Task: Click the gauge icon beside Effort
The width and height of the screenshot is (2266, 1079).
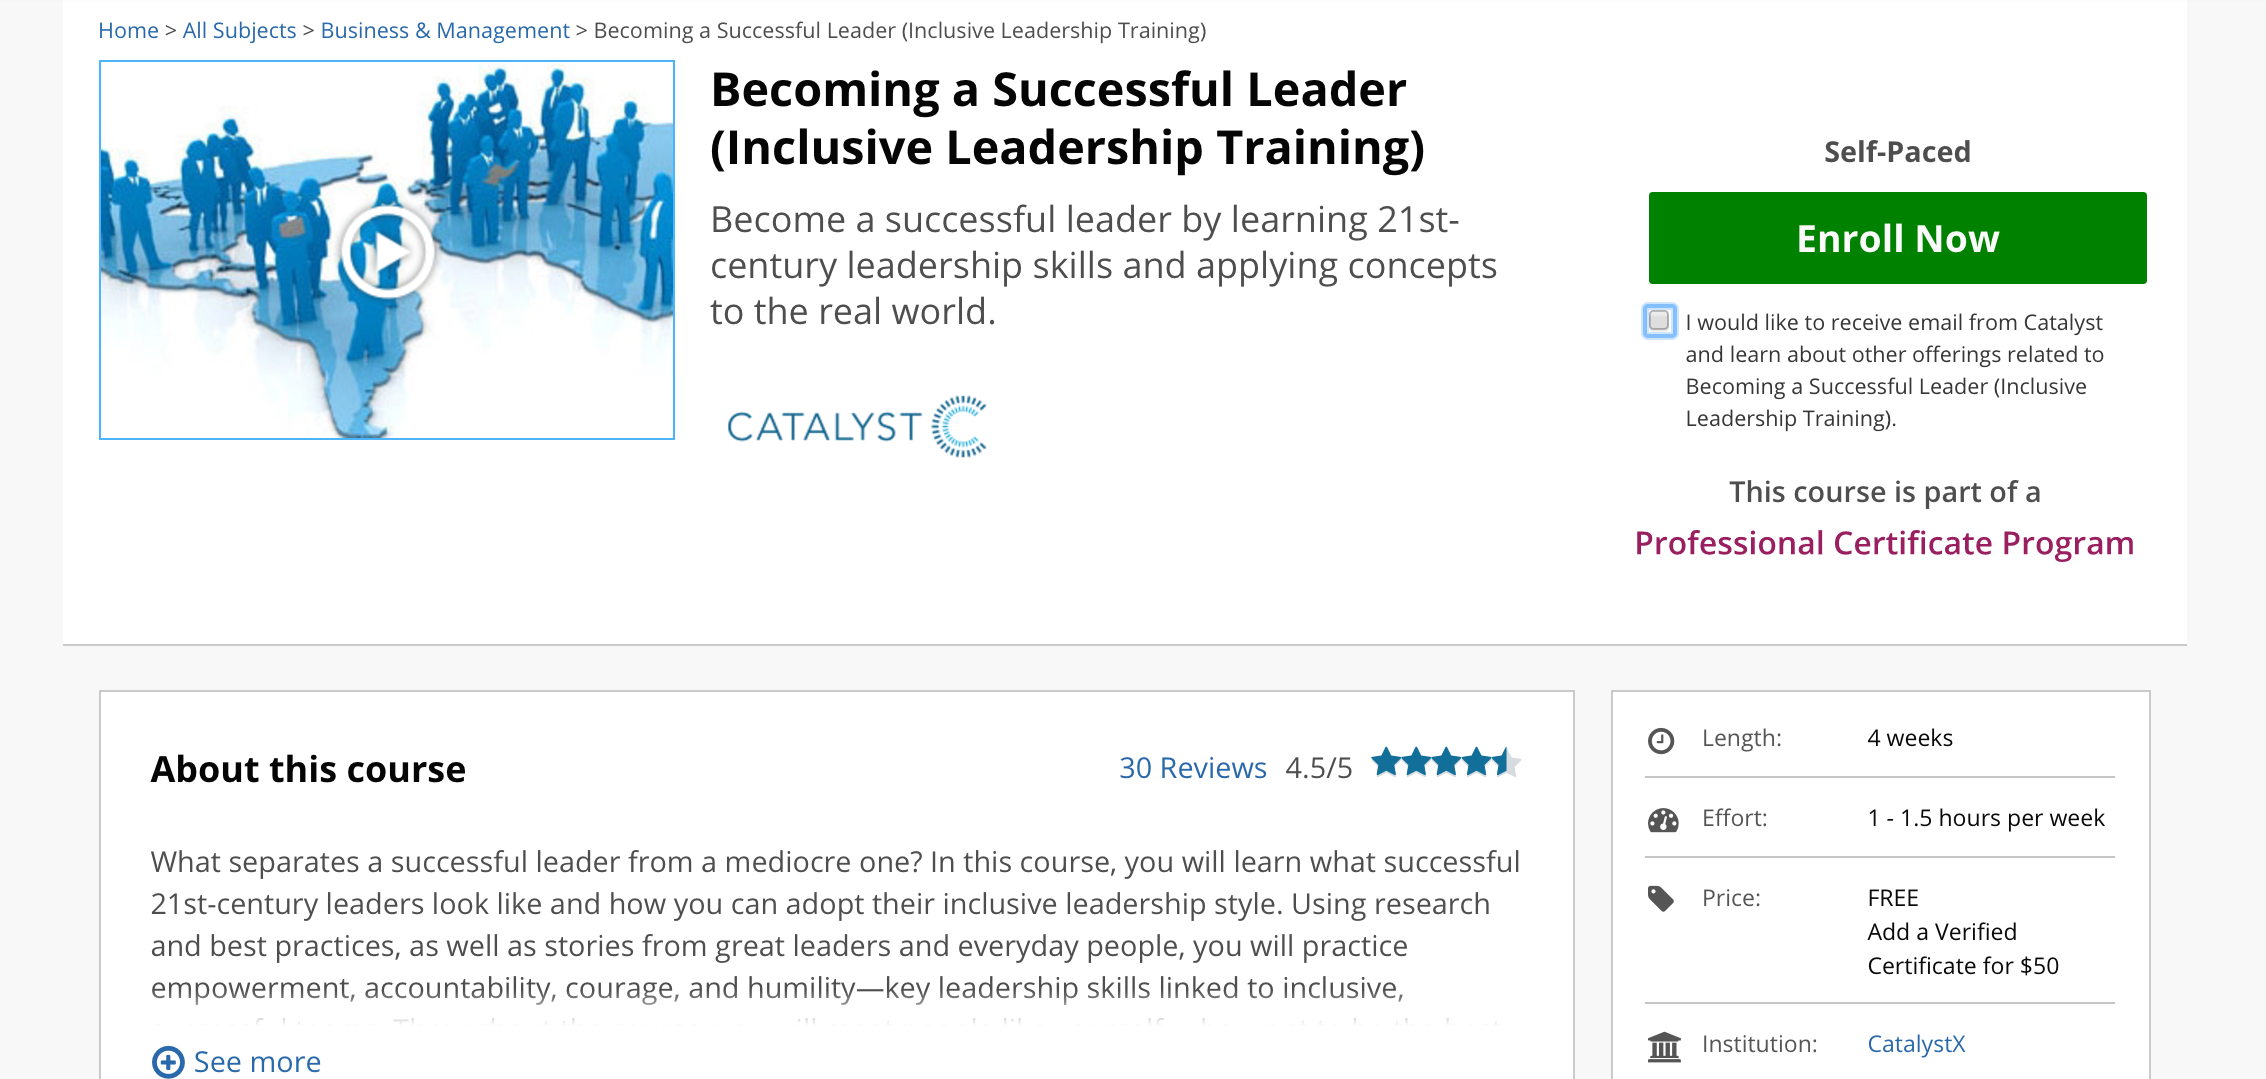Action: [1663, 818]
